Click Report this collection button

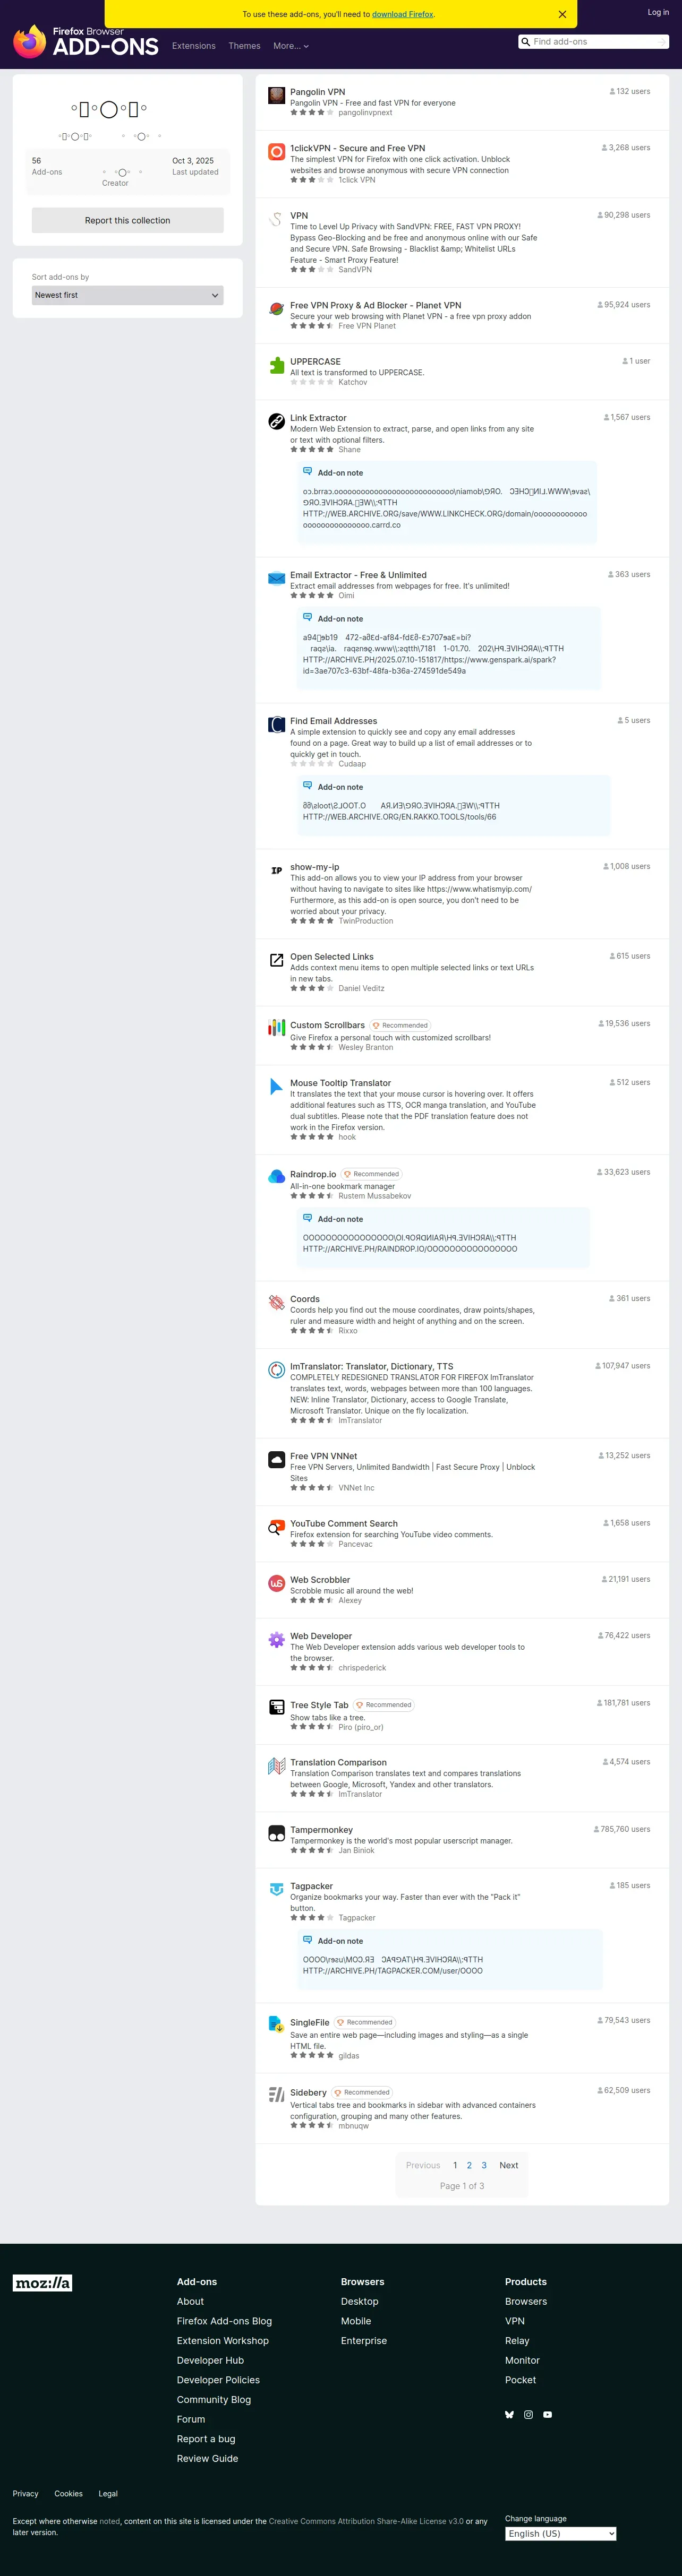127,220
